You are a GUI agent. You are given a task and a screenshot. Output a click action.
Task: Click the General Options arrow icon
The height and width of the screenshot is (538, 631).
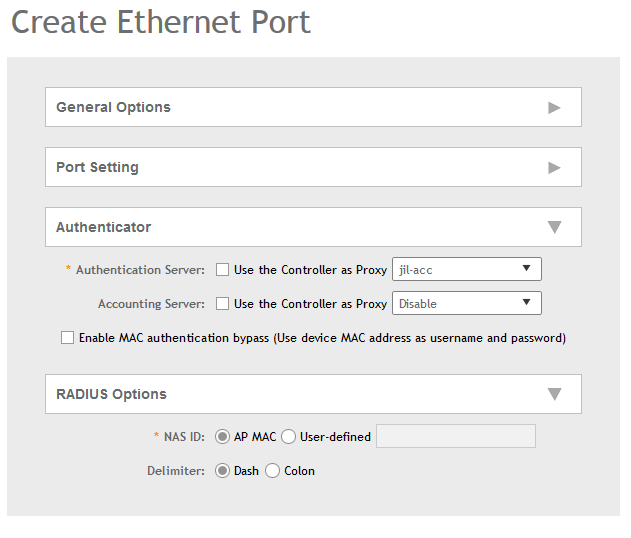coord(554,107)
